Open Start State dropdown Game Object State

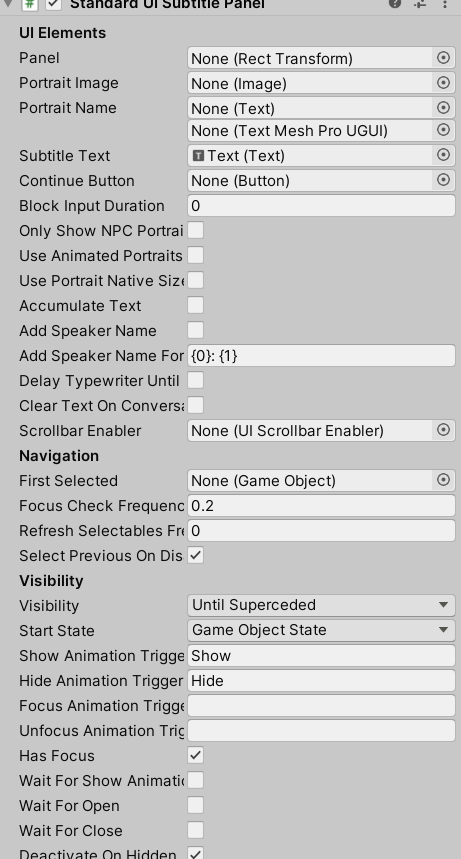point(321,630)
